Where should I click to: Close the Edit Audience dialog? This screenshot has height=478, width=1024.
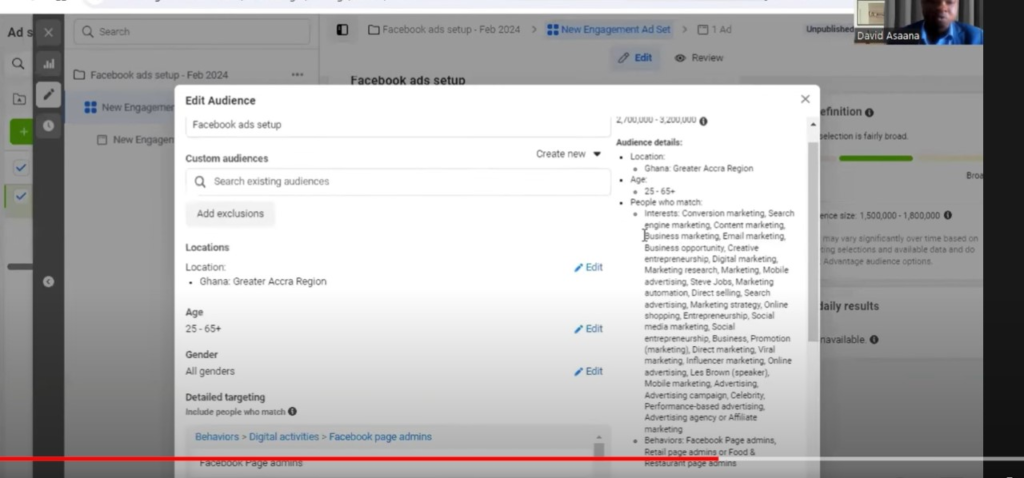pos(805,99)
